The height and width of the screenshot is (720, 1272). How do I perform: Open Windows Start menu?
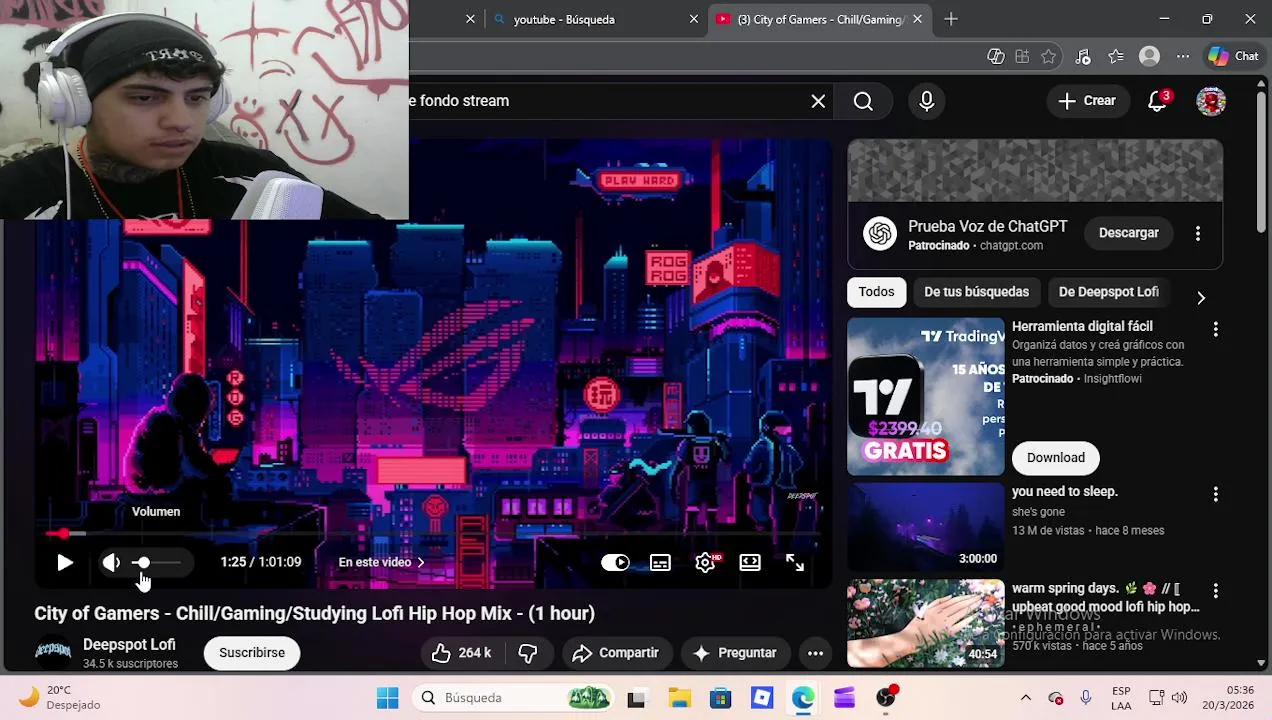388,698
